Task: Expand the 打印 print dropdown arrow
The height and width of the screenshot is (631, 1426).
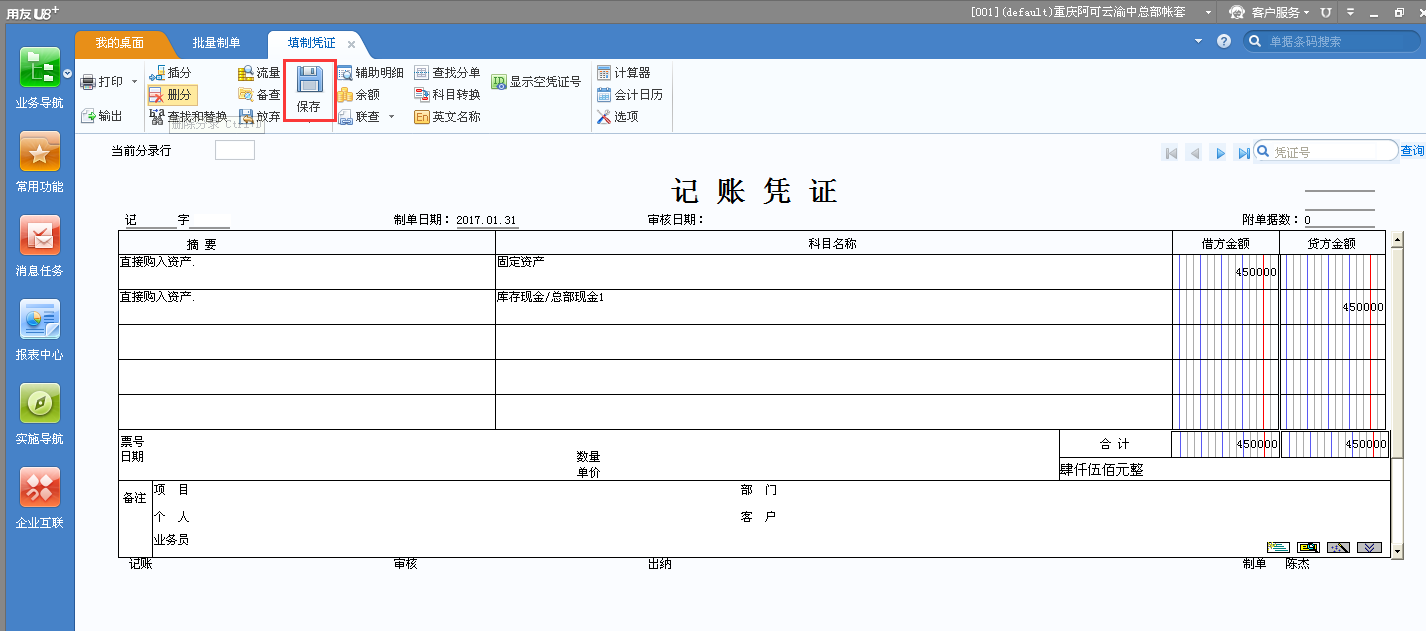Action: coord(132,82)
